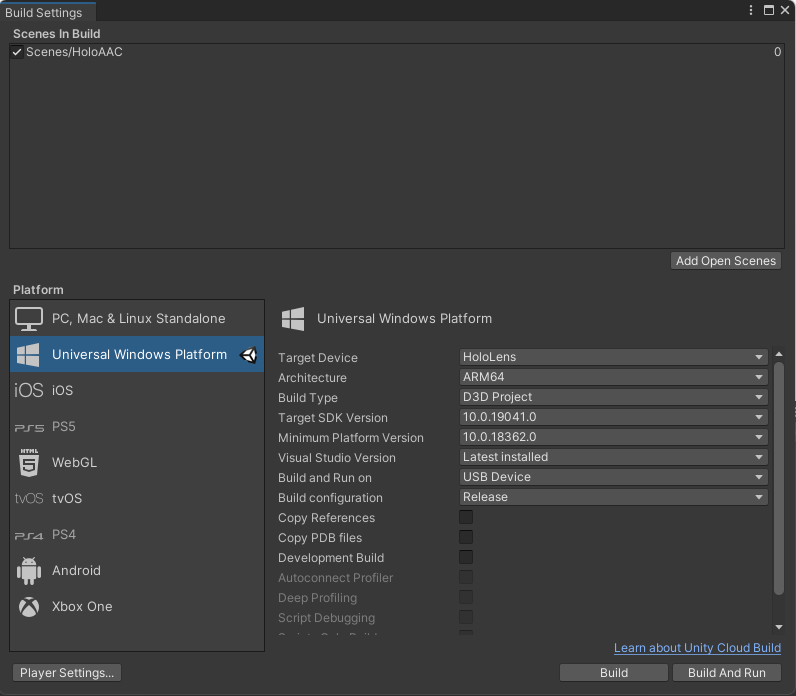Click the settings scrollbar down arrow
The image size is (796, 696).
click(779, 627)
